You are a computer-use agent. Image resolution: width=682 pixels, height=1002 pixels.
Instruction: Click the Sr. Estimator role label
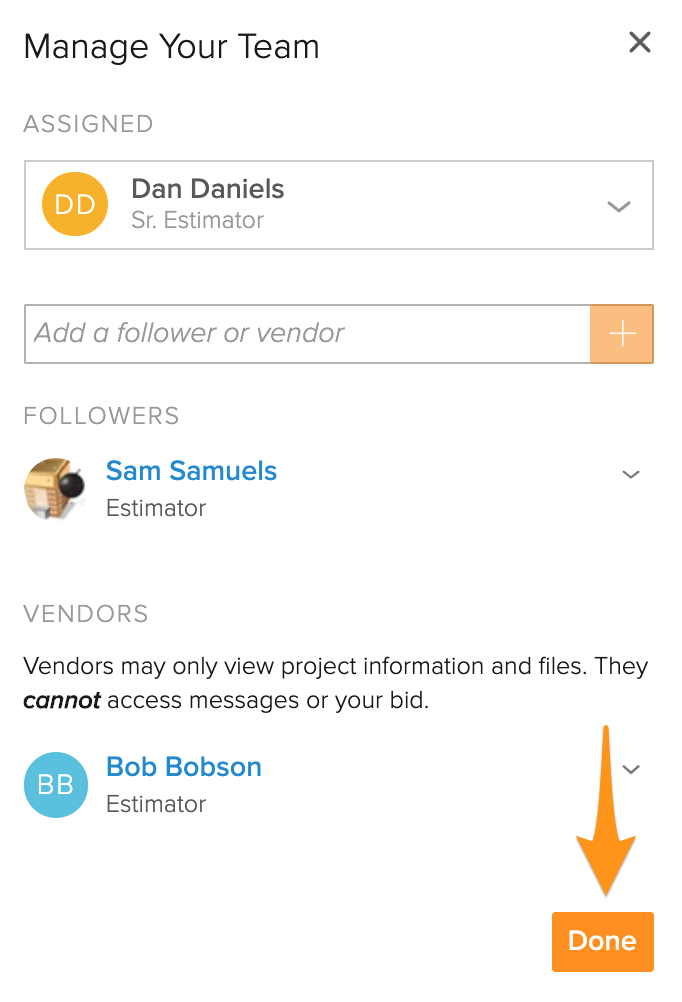[197, 221]
